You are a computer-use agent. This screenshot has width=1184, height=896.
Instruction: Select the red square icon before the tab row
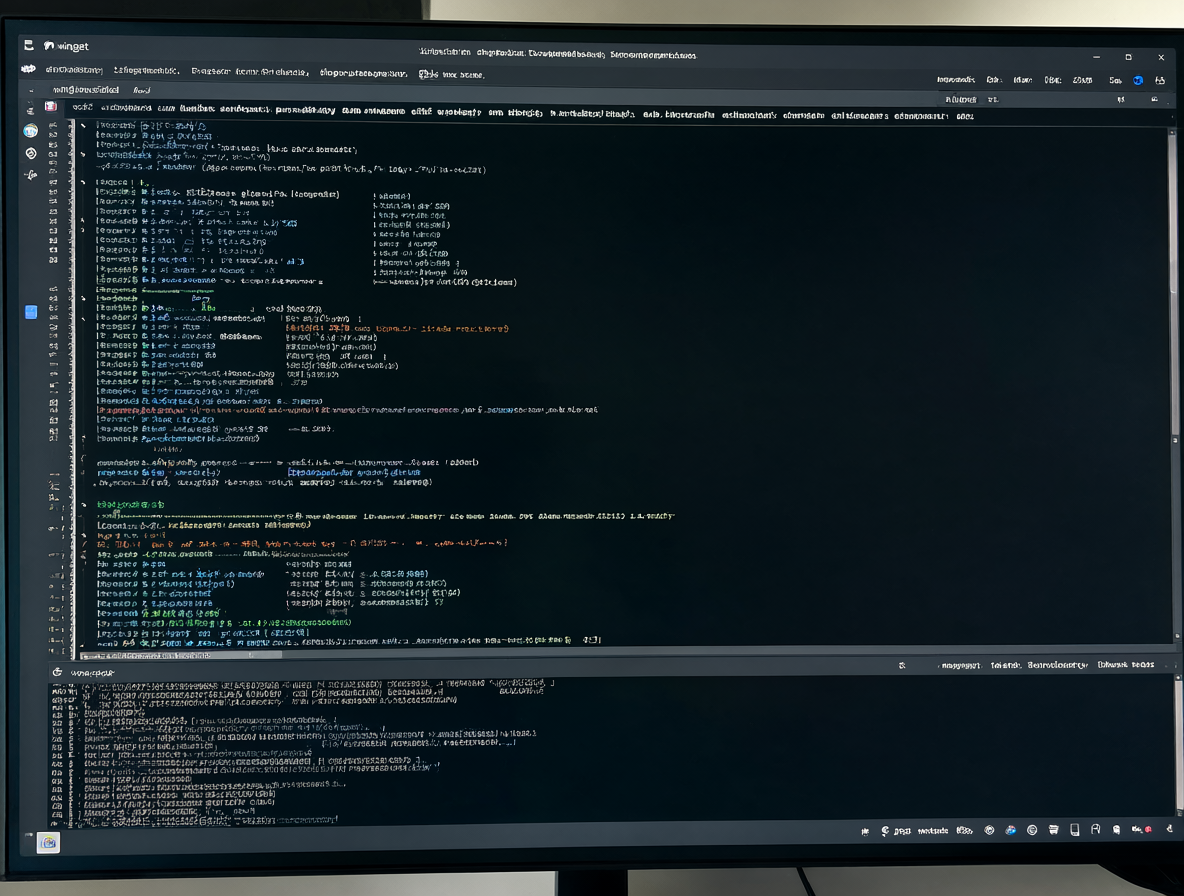point(51,106)
